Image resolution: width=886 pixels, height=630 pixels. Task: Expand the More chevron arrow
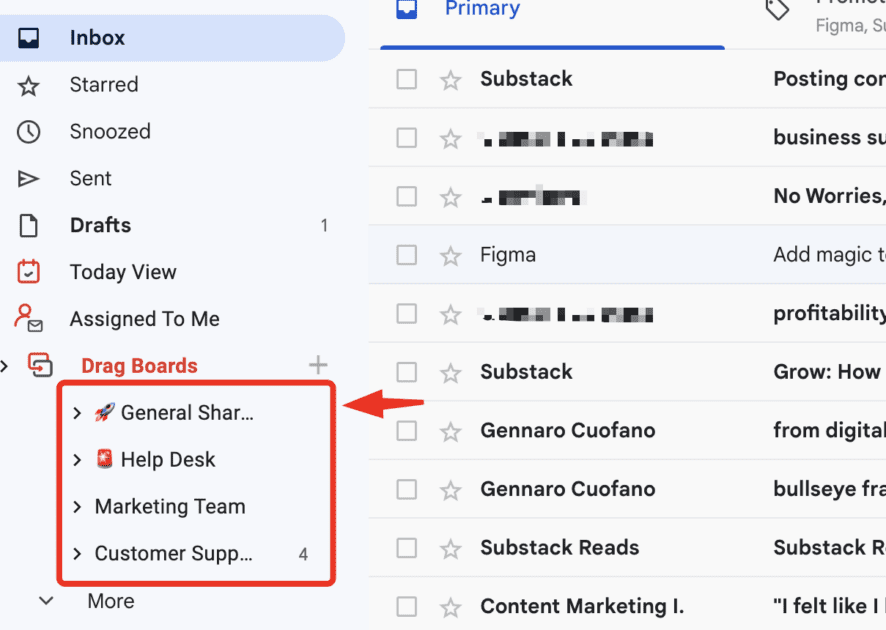coord(46,601)
